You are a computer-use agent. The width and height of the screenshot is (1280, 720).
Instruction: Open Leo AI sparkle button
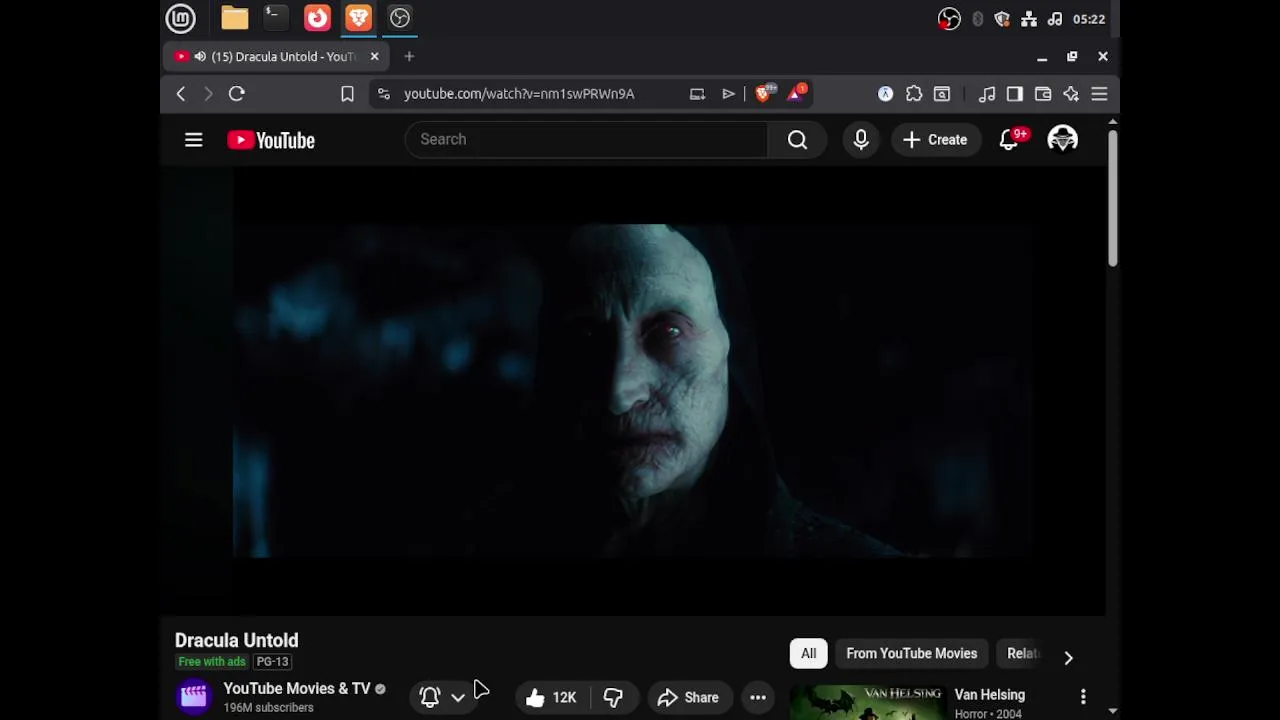coord(1071,94)
